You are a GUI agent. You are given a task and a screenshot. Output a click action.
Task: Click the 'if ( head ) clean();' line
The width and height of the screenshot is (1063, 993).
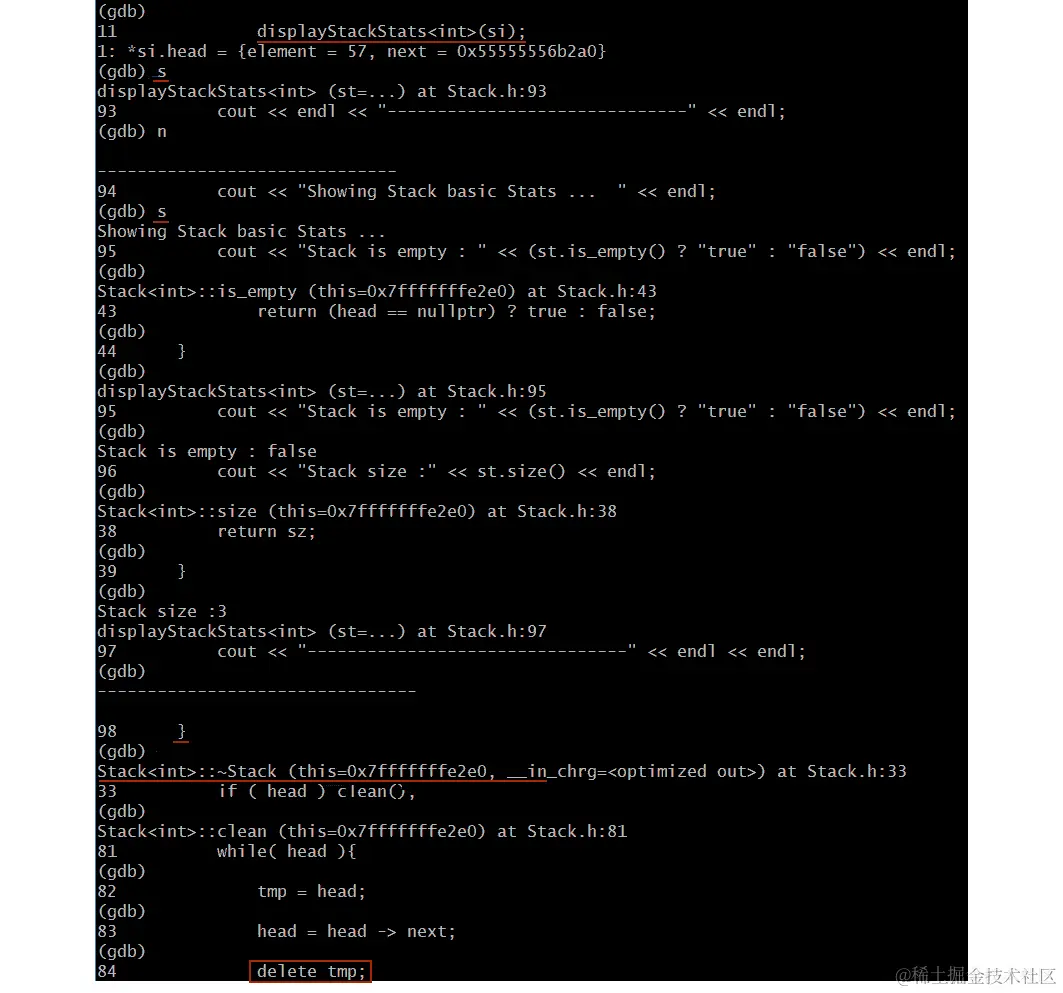click(x=317, y=791)
